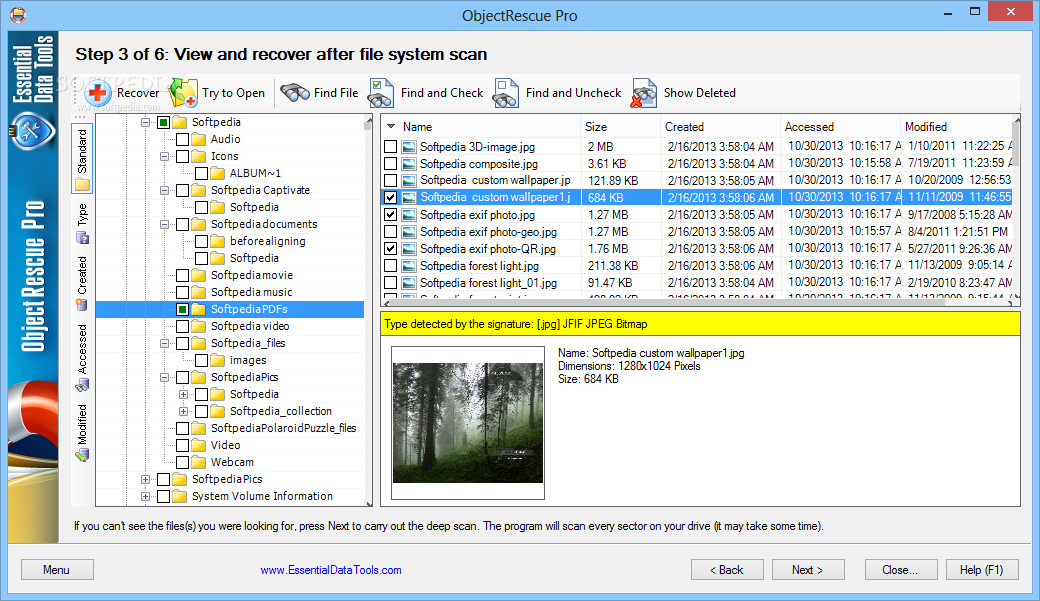Toggle the SoftpediaPDFs folder checkbox

click(182, 309)
